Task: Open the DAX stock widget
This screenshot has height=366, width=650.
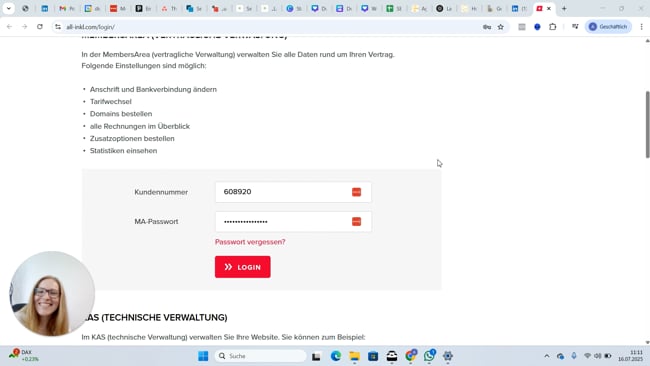Action: point(24,356)
